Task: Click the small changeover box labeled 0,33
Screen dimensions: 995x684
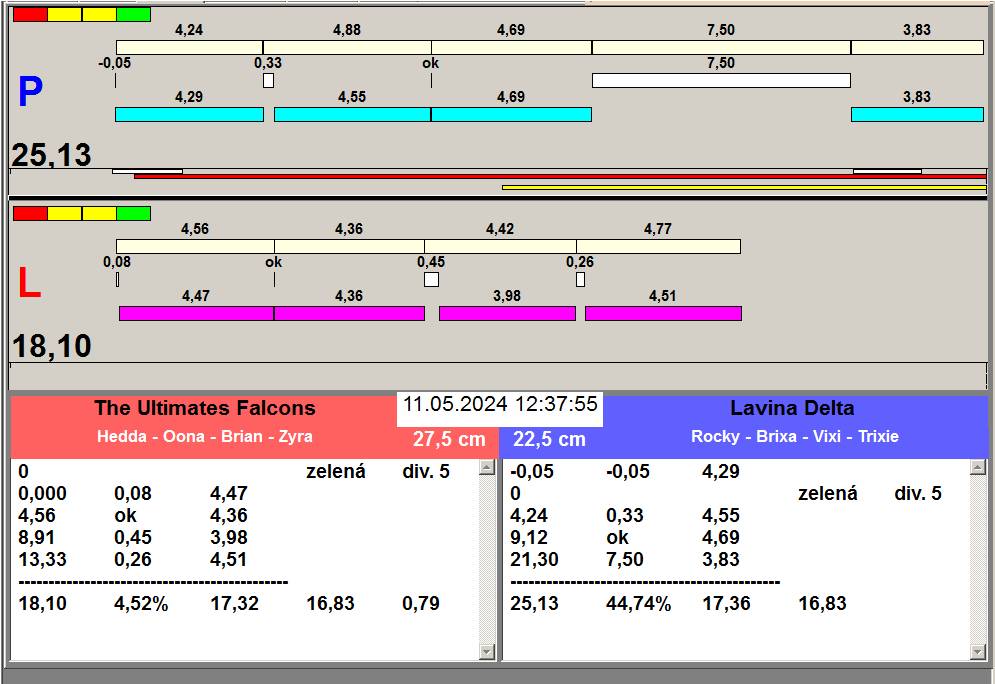Action: [268, 81]
